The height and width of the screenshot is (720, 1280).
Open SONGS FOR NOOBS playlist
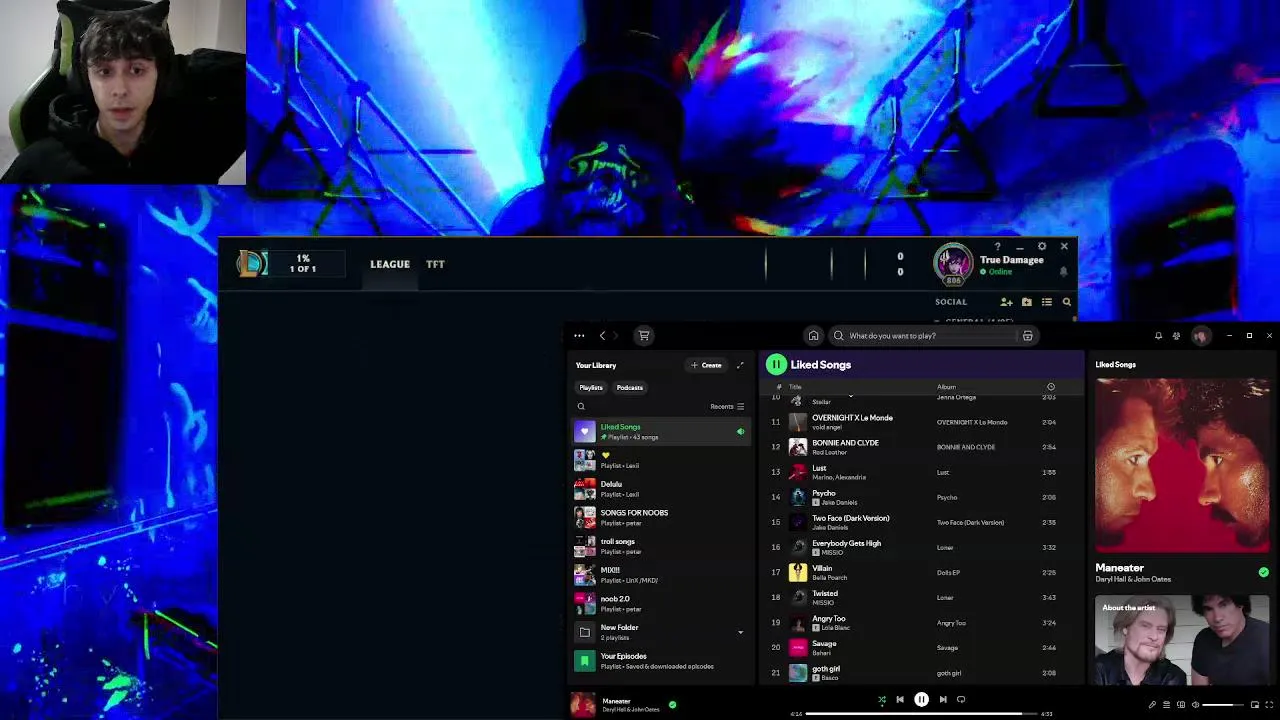coord(661,517)
